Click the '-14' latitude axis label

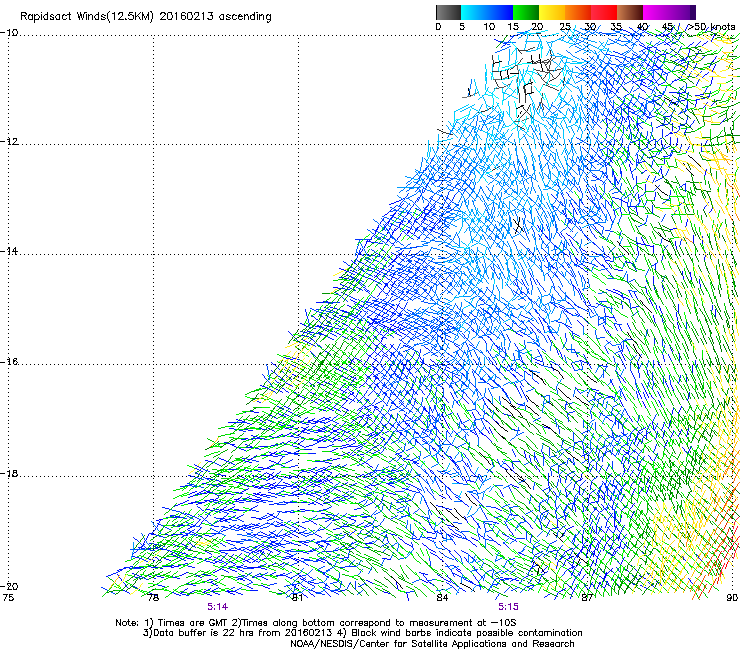[x=9, y=251]
